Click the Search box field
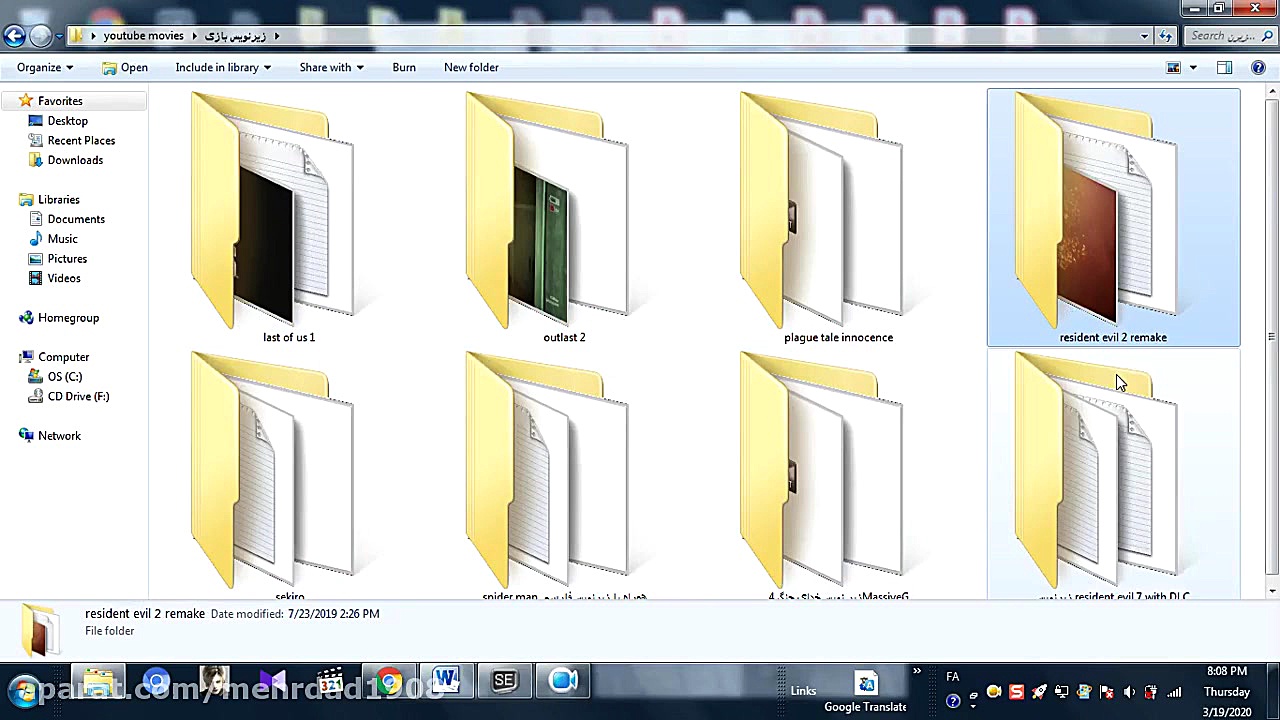 tap(1230, 36)
